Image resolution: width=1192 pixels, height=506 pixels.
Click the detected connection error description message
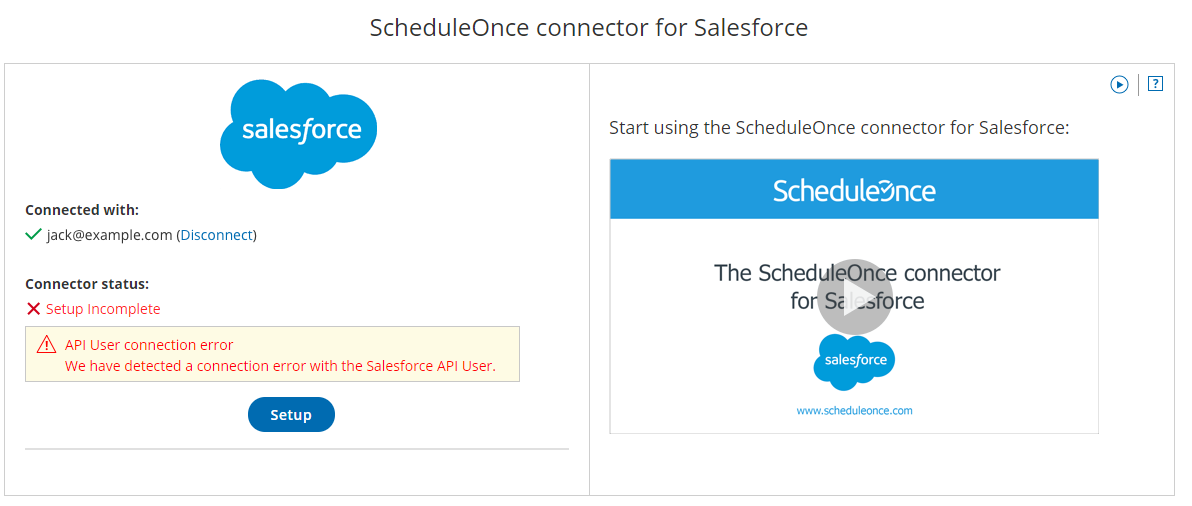coord(280,366)
